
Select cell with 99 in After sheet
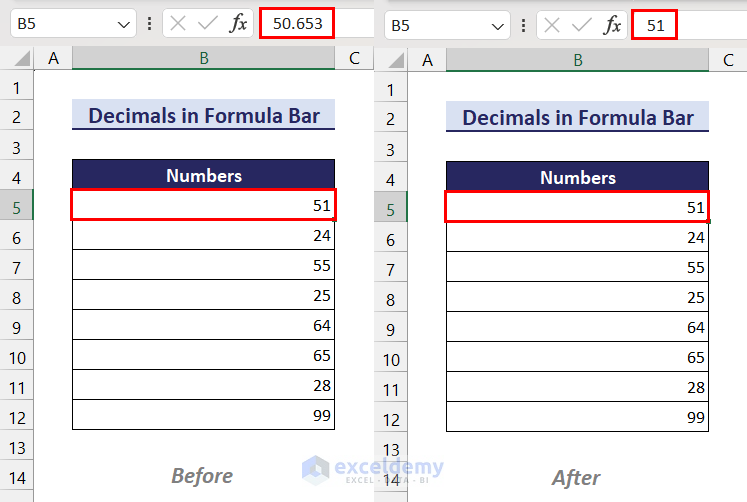(577, 417)
